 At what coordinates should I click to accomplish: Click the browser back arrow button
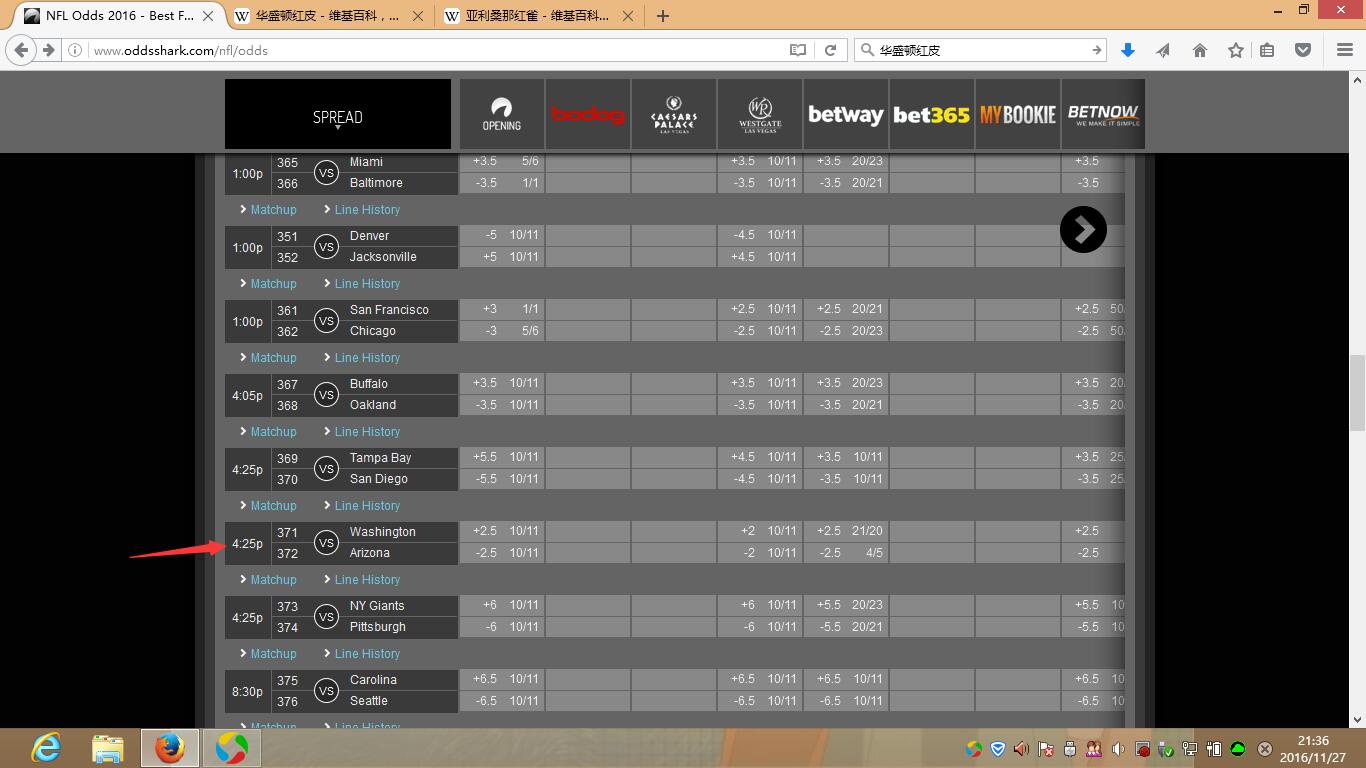21,50
